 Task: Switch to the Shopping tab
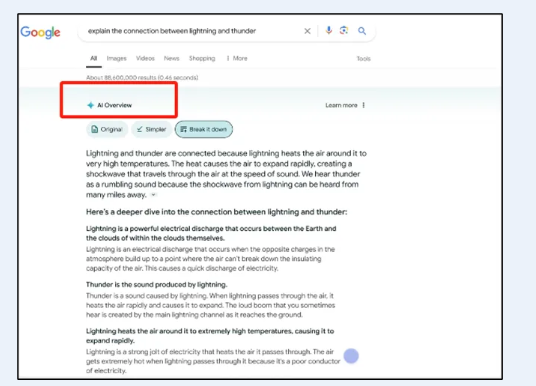pyautogui.click(x=202, y=58)
